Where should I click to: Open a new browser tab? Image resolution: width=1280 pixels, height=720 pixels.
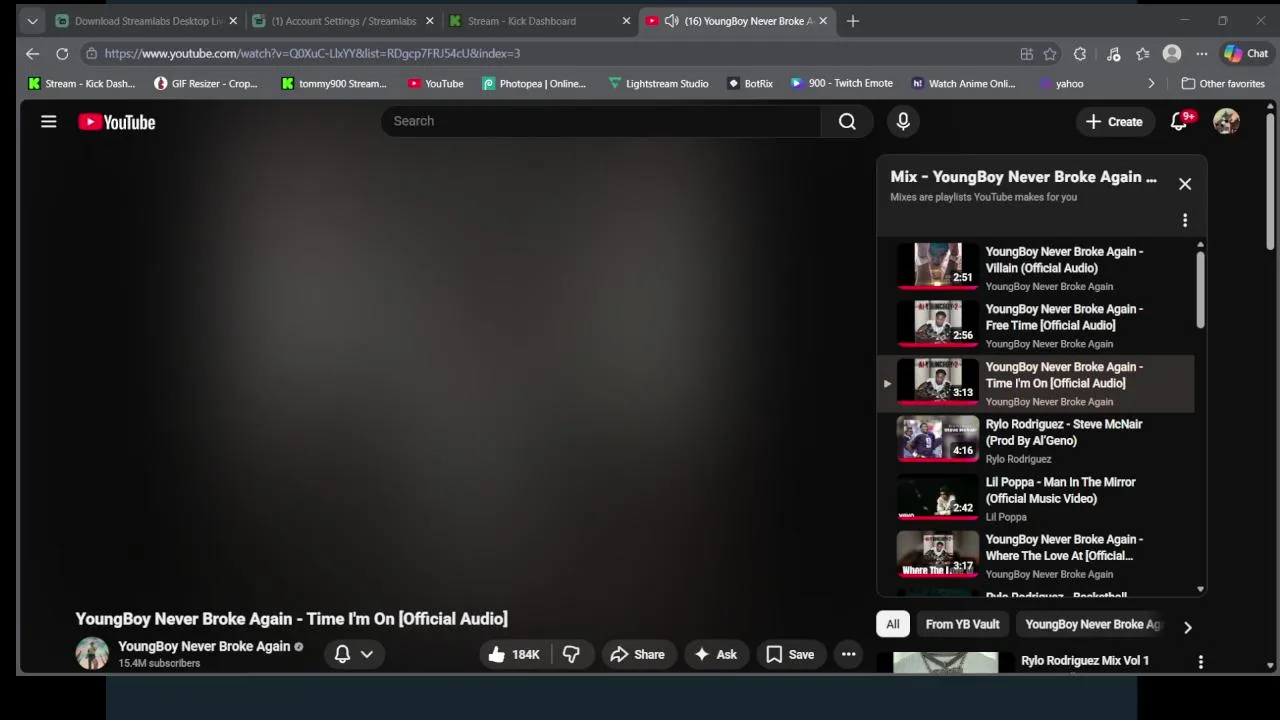coord(852,21)
